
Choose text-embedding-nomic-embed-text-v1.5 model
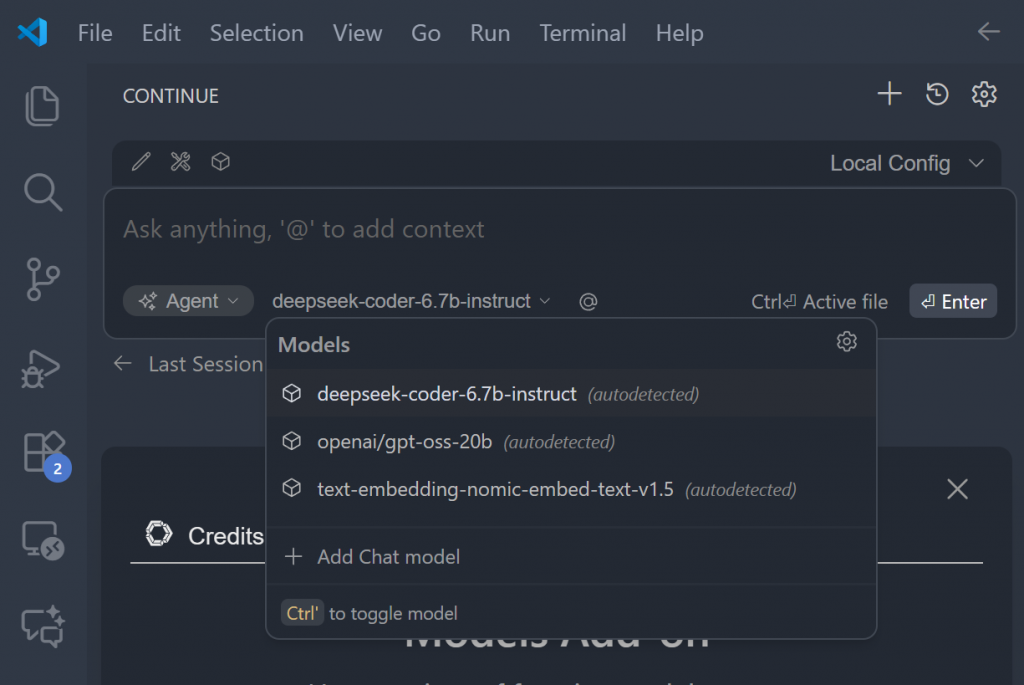click(495, 490)
